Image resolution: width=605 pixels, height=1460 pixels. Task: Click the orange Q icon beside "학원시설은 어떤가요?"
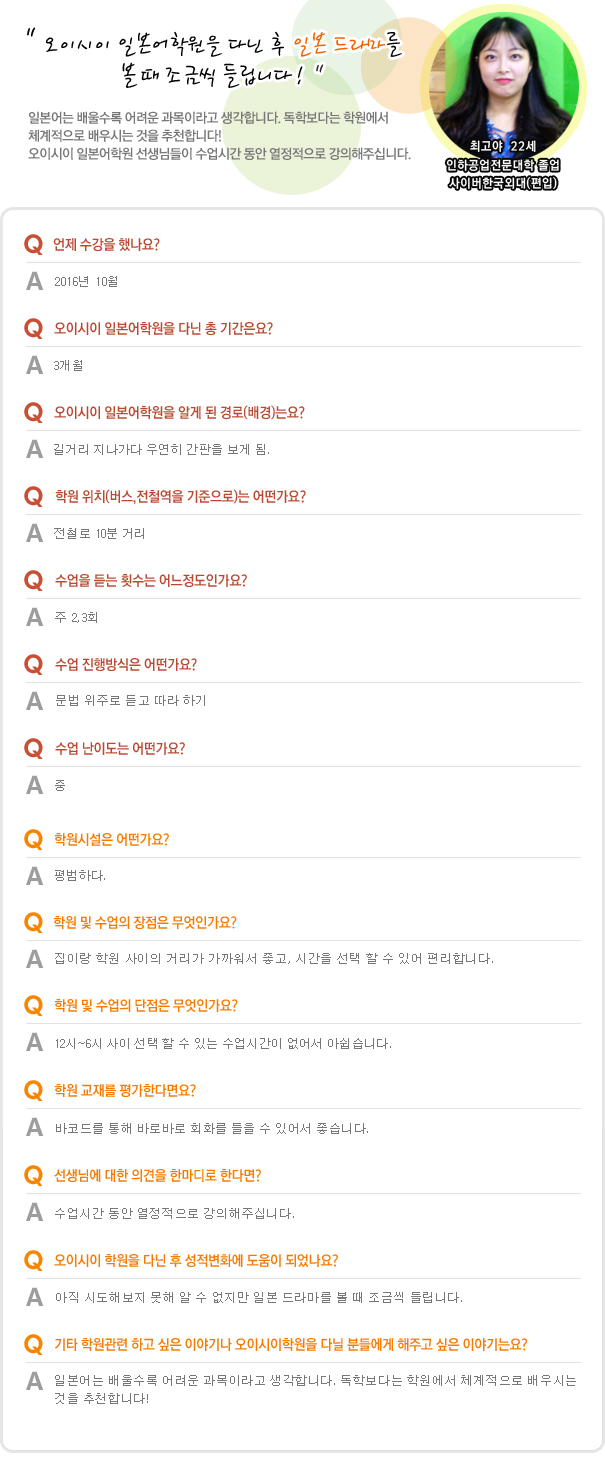(x=34, y=840)
